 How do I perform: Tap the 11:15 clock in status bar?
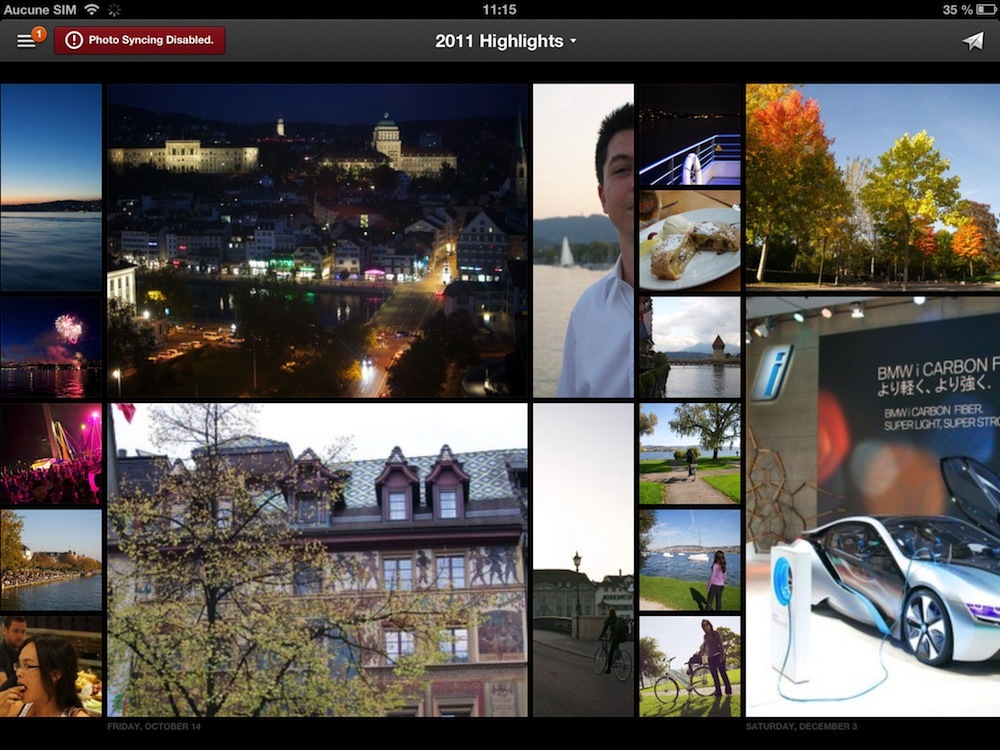click(x=499, y=10)
